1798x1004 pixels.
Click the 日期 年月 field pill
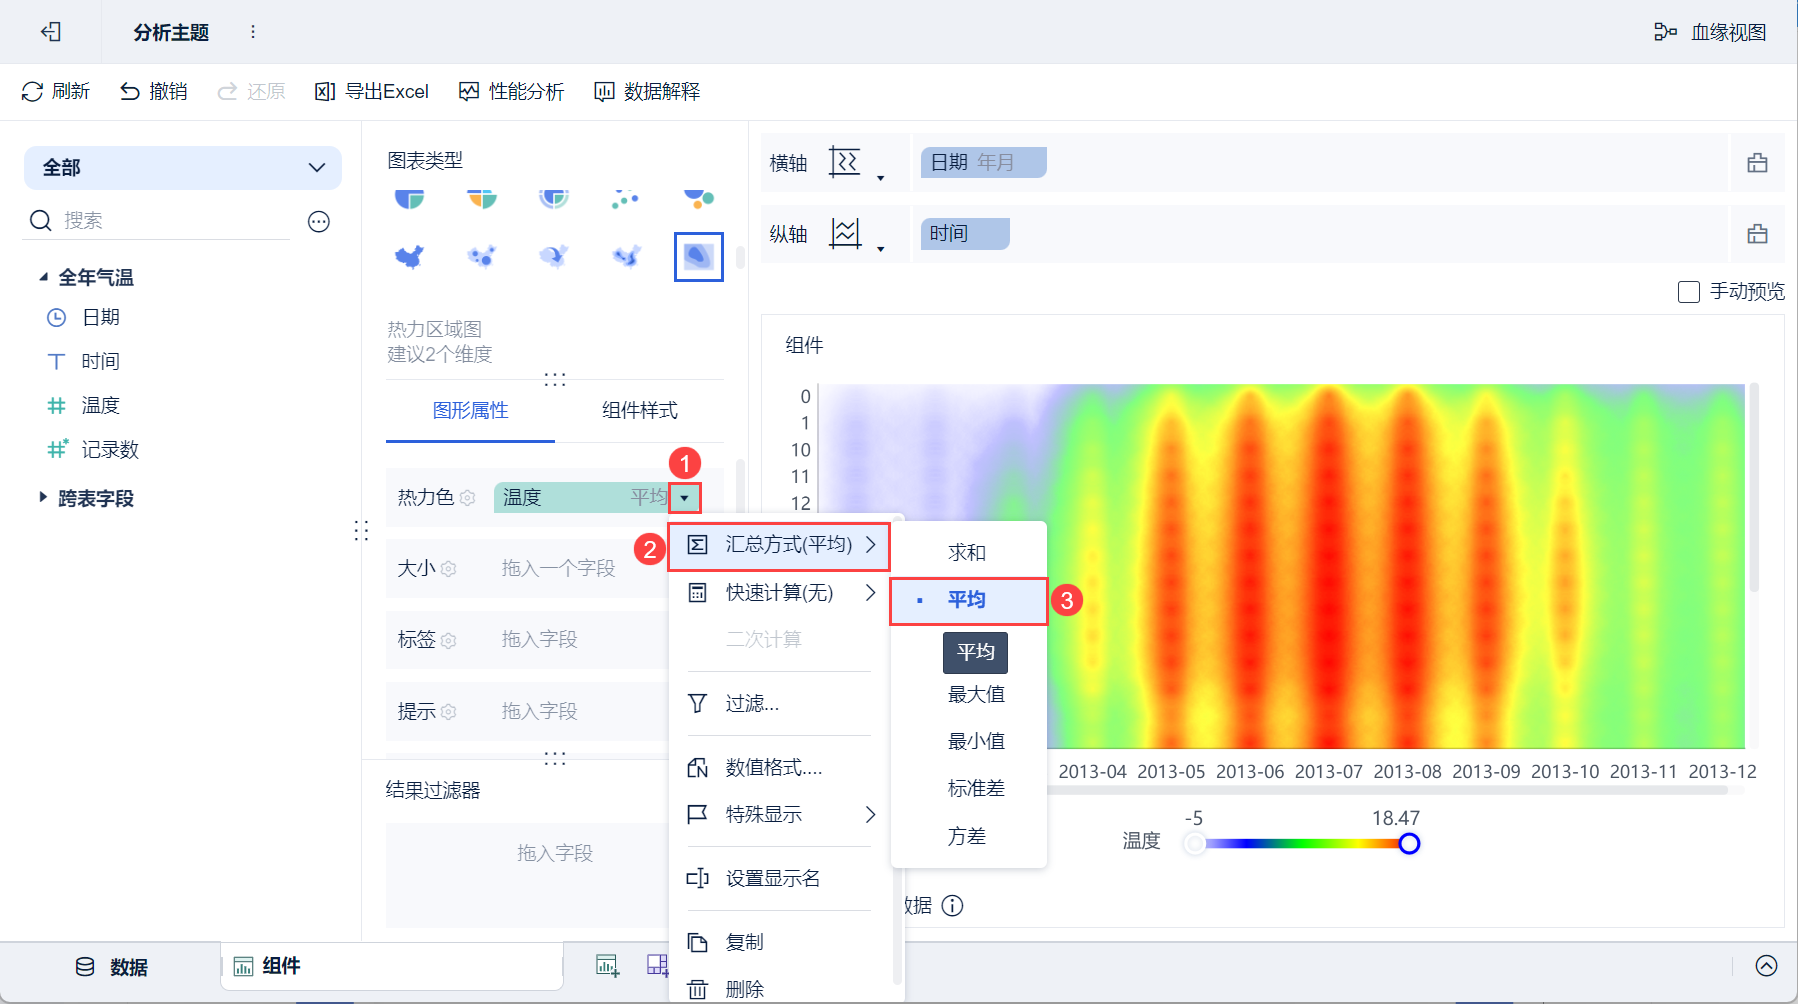[x=983, y=162]
